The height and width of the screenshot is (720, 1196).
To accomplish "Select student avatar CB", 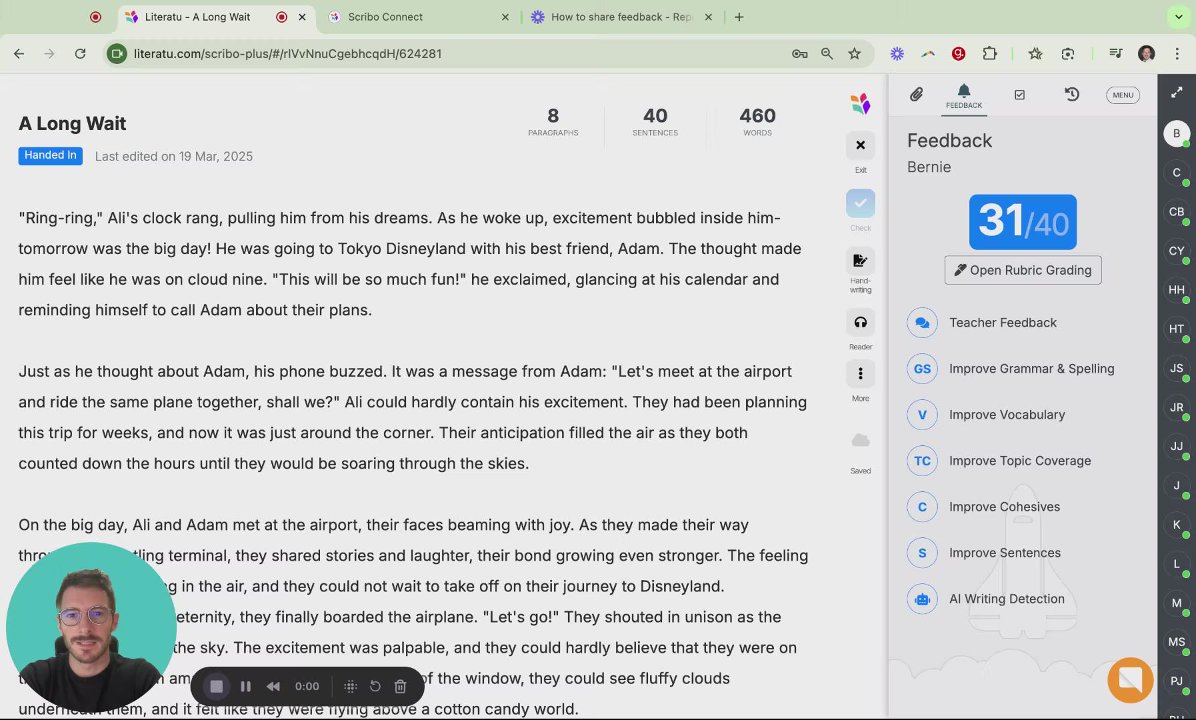I will pyautogui.click(x=1176, y=212).
